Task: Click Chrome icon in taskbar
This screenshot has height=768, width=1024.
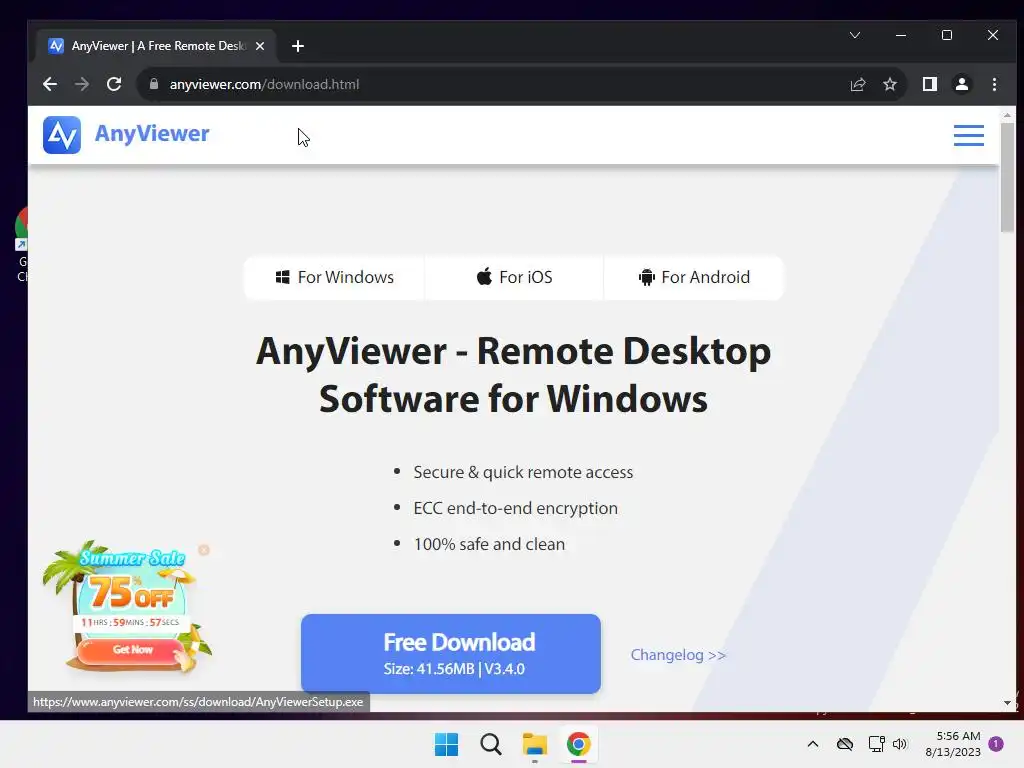Action: click(x=579, y=744)
